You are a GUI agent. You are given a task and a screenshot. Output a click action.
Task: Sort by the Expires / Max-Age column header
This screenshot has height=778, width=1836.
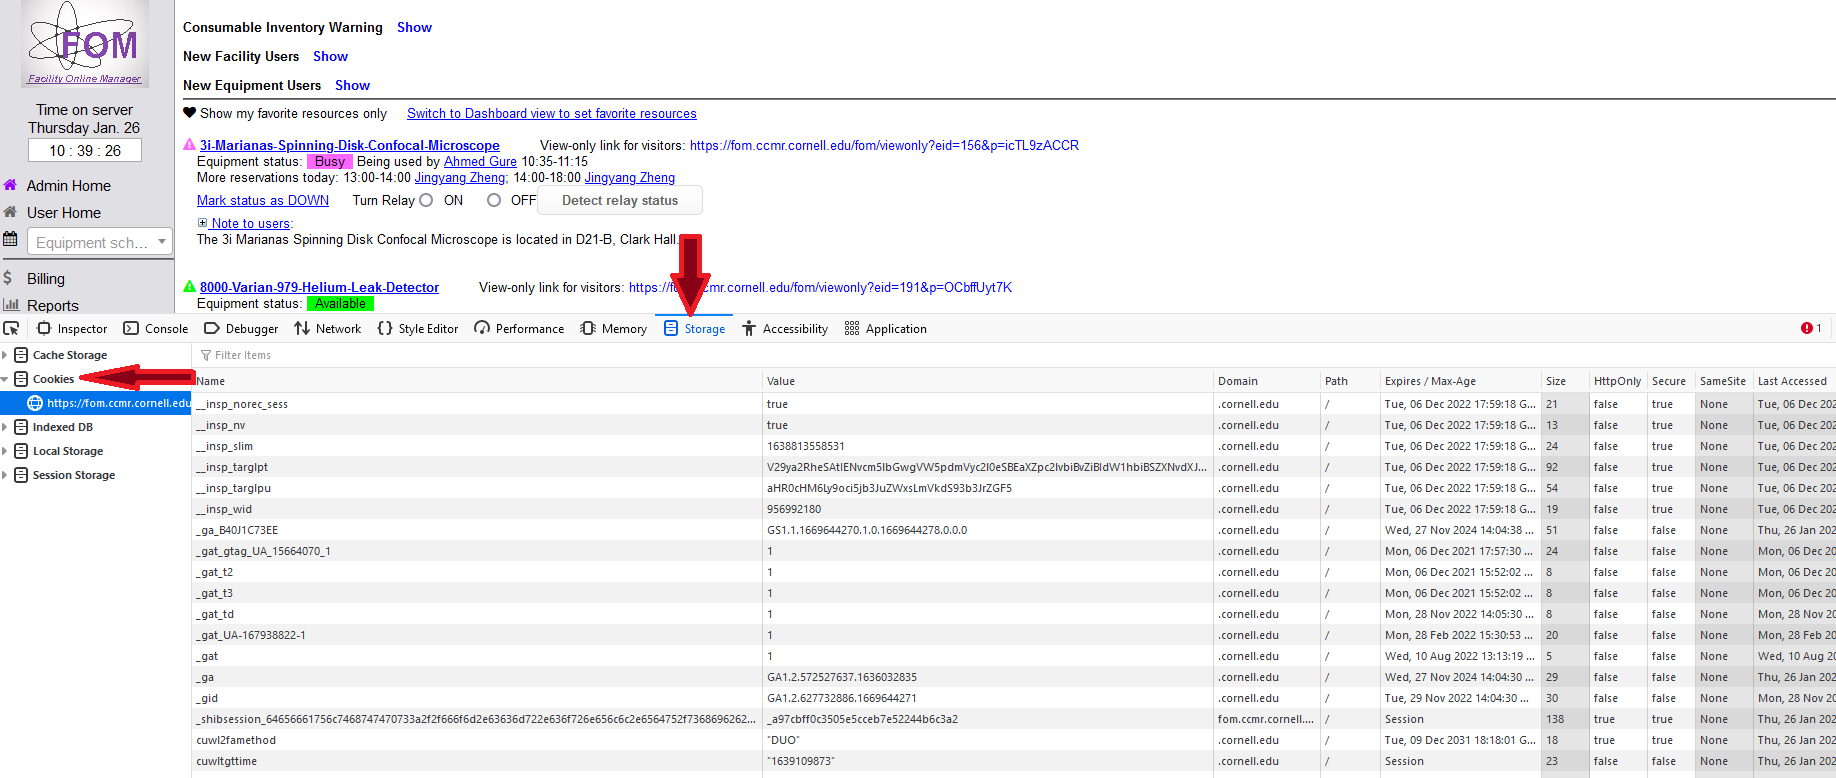point(1460,381)
